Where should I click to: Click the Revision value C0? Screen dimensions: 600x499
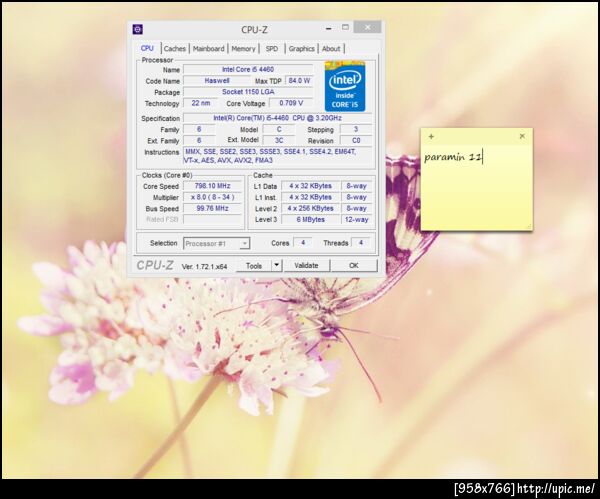click(356, 140)
